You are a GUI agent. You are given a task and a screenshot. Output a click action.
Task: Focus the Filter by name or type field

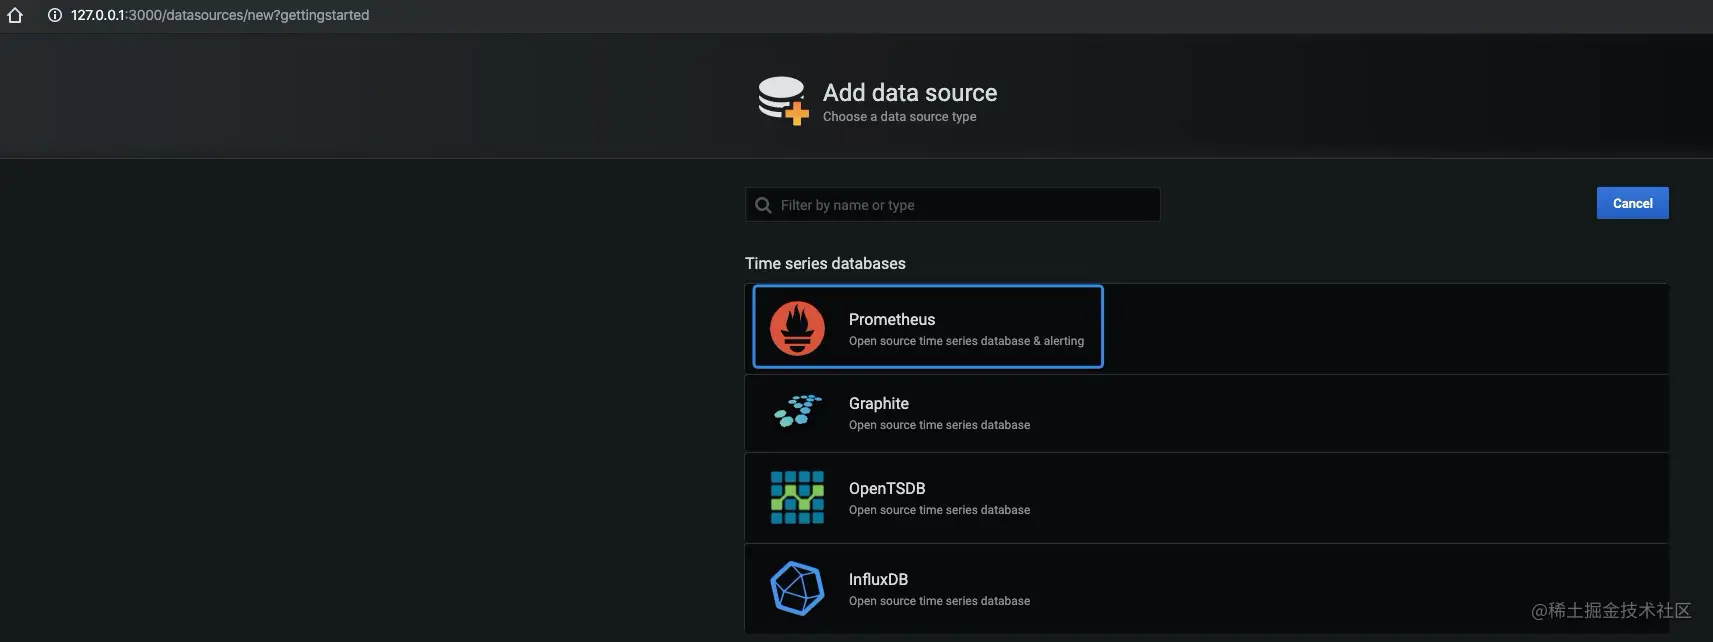tap(952, 205)
